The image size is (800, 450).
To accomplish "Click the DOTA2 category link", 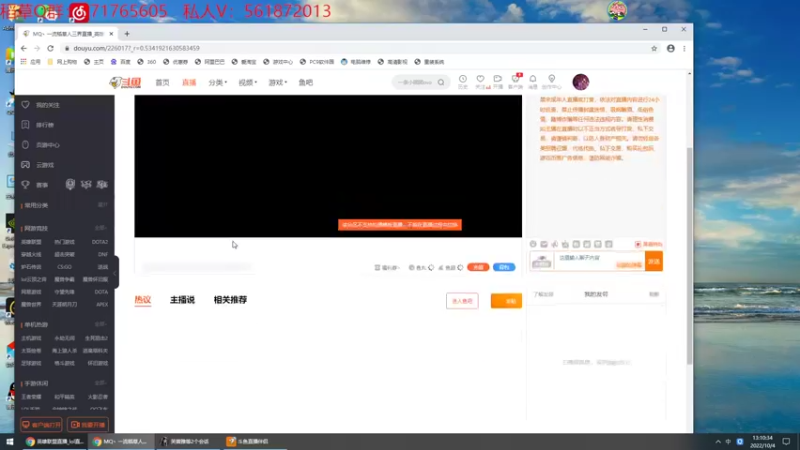I will (99, 242).
